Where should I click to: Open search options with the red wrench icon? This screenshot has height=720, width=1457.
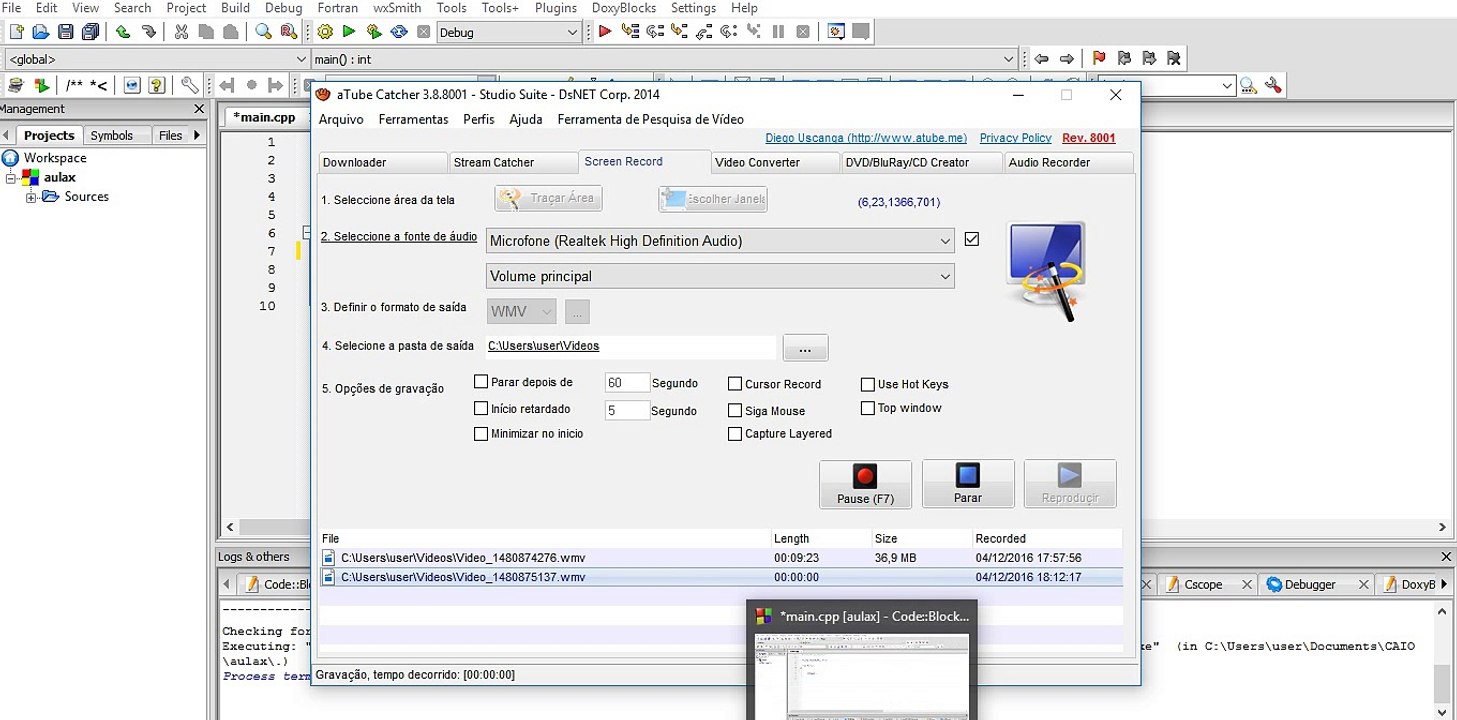[x=1274, y=86]
